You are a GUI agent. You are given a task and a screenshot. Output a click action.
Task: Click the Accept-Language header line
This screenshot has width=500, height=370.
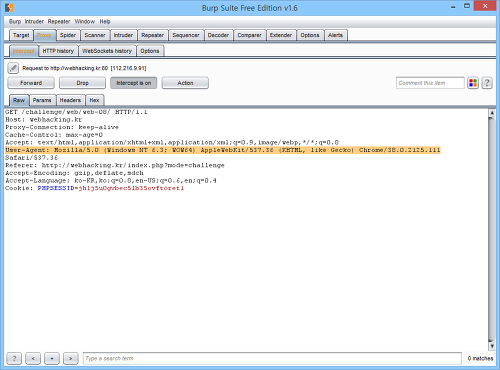(111, 181)
